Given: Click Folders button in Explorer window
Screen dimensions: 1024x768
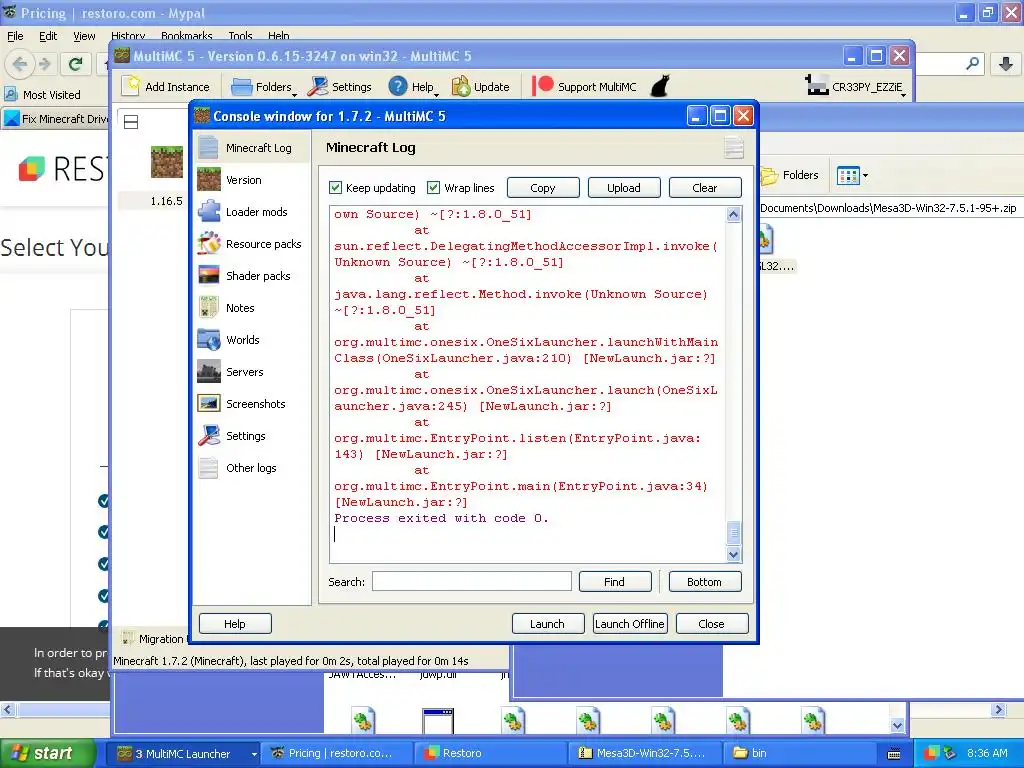Looking at the screenshot, I should [x=791, y=175].
